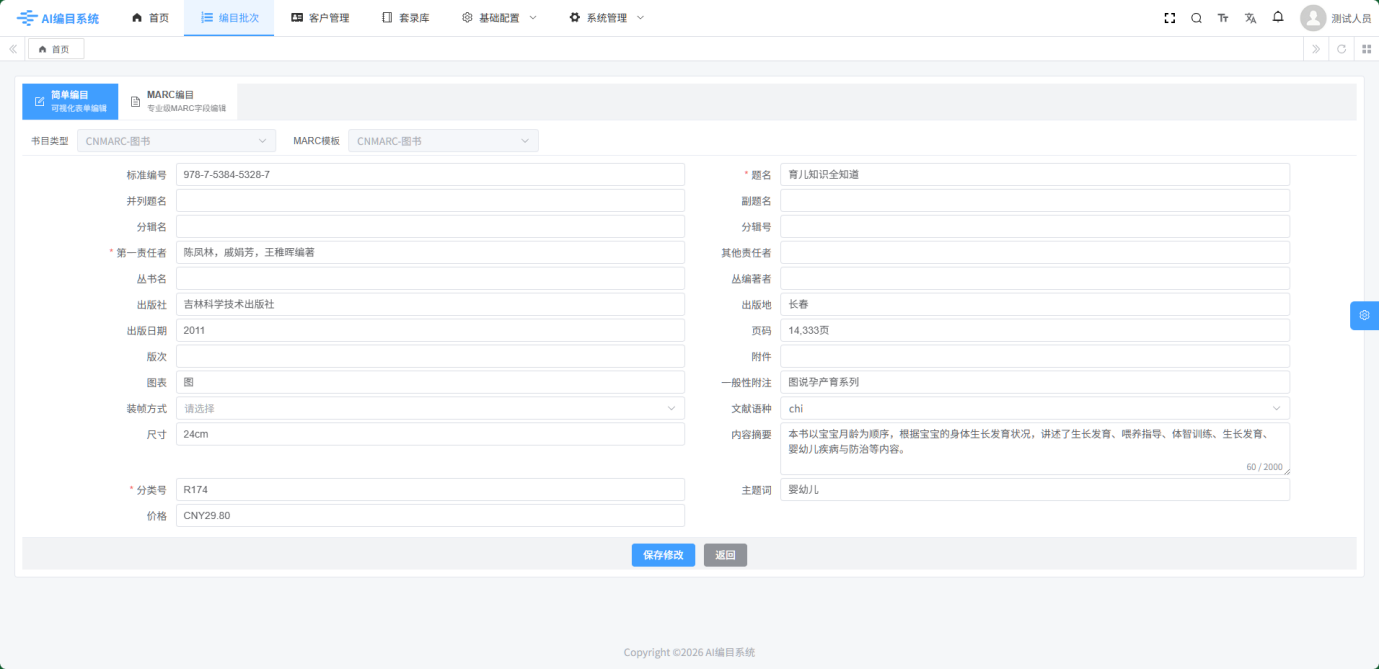Open the 文献语种 dropdown

1035,408
